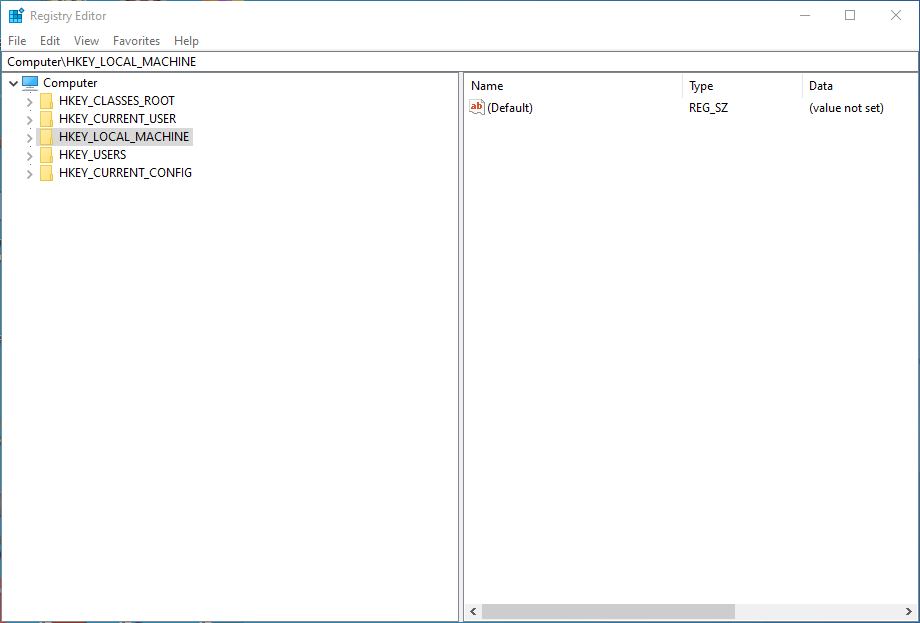This screenshot has width=920, height=623.
Task: Open the View menu
Action: click(x=86, y=41)
